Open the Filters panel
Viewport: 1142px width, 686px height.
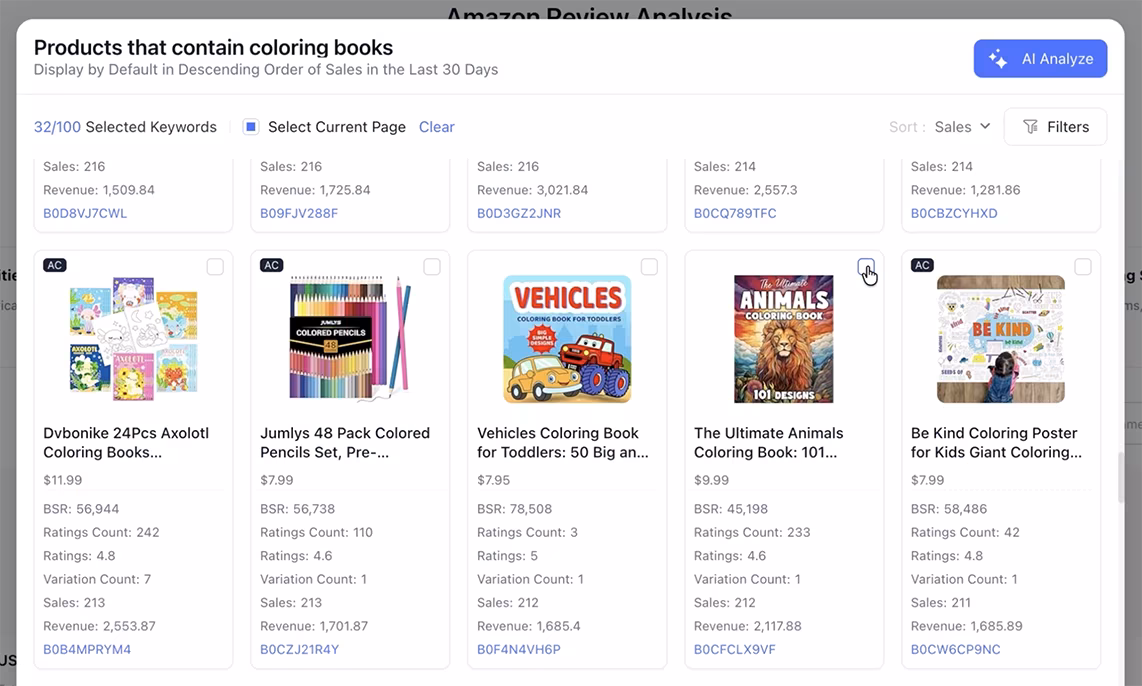coord(1055,127)
